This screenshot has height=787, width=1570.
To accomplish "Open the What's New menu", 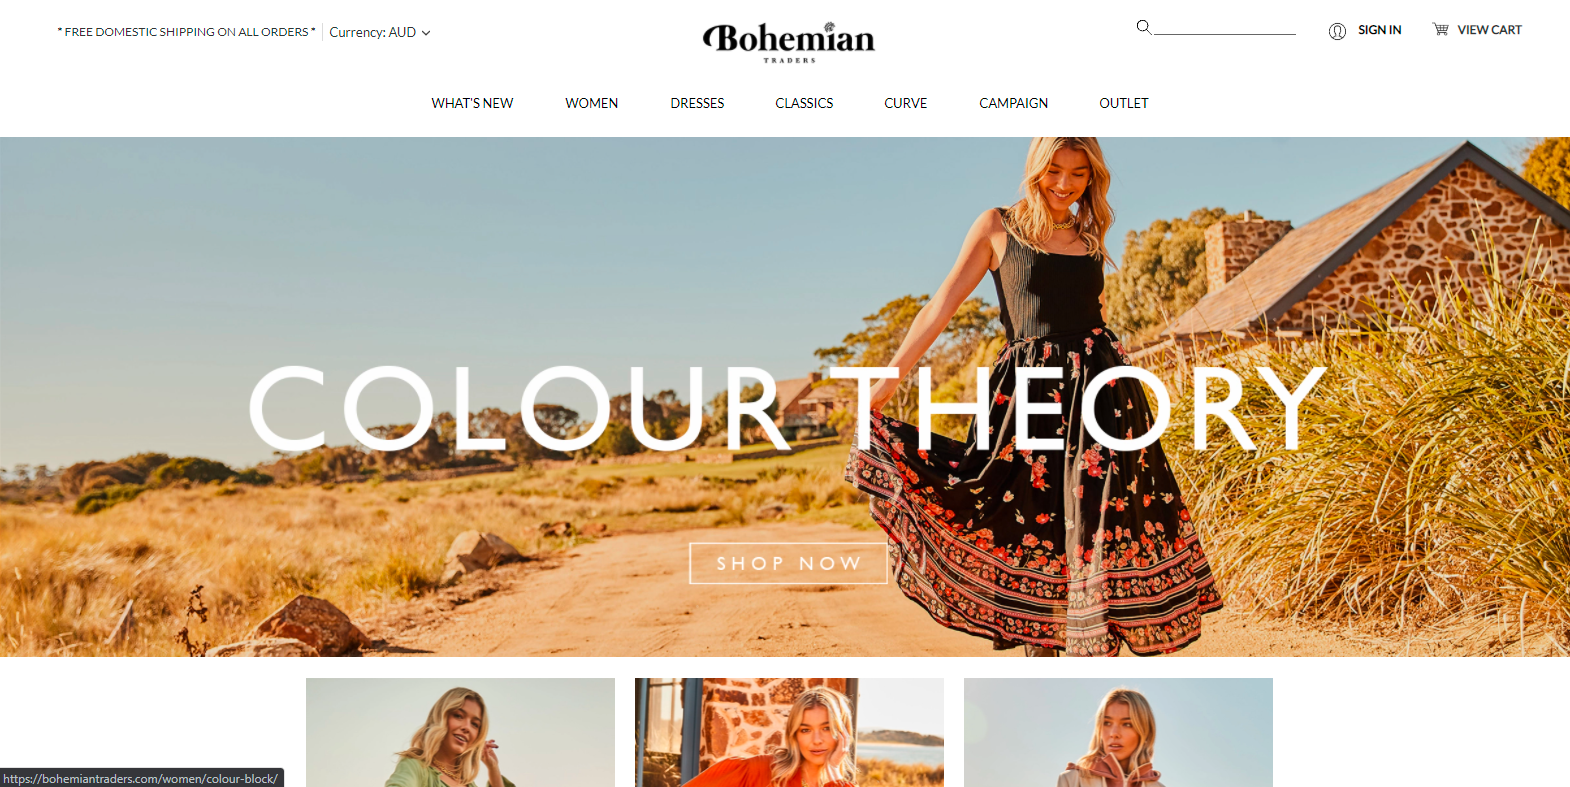I will [472, 103].
